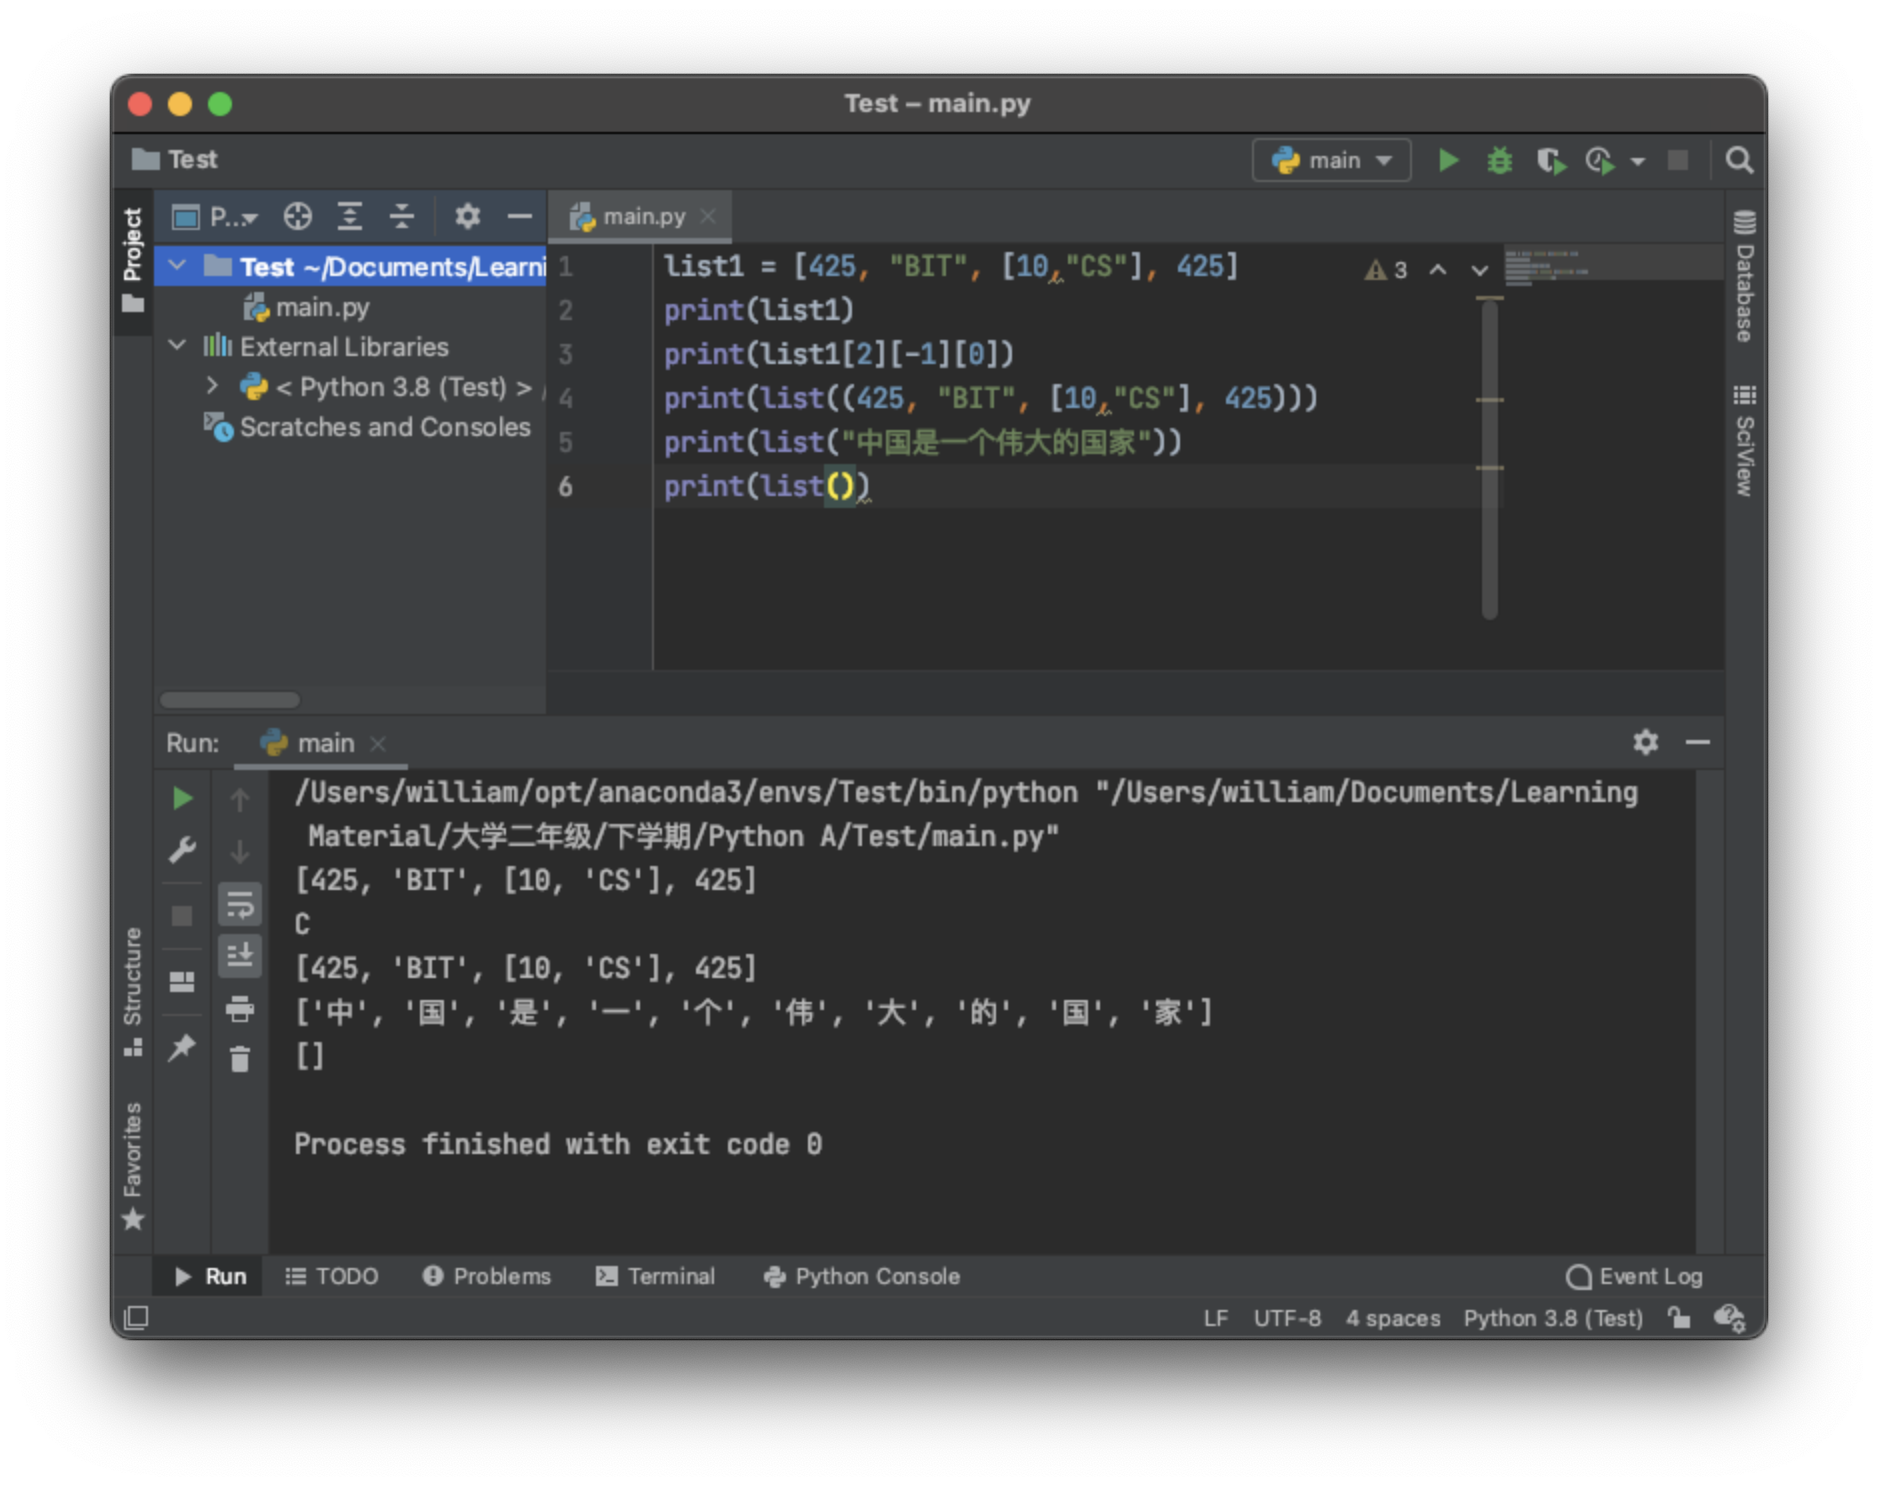Click the up the stack trace arrow

point(240,798)
